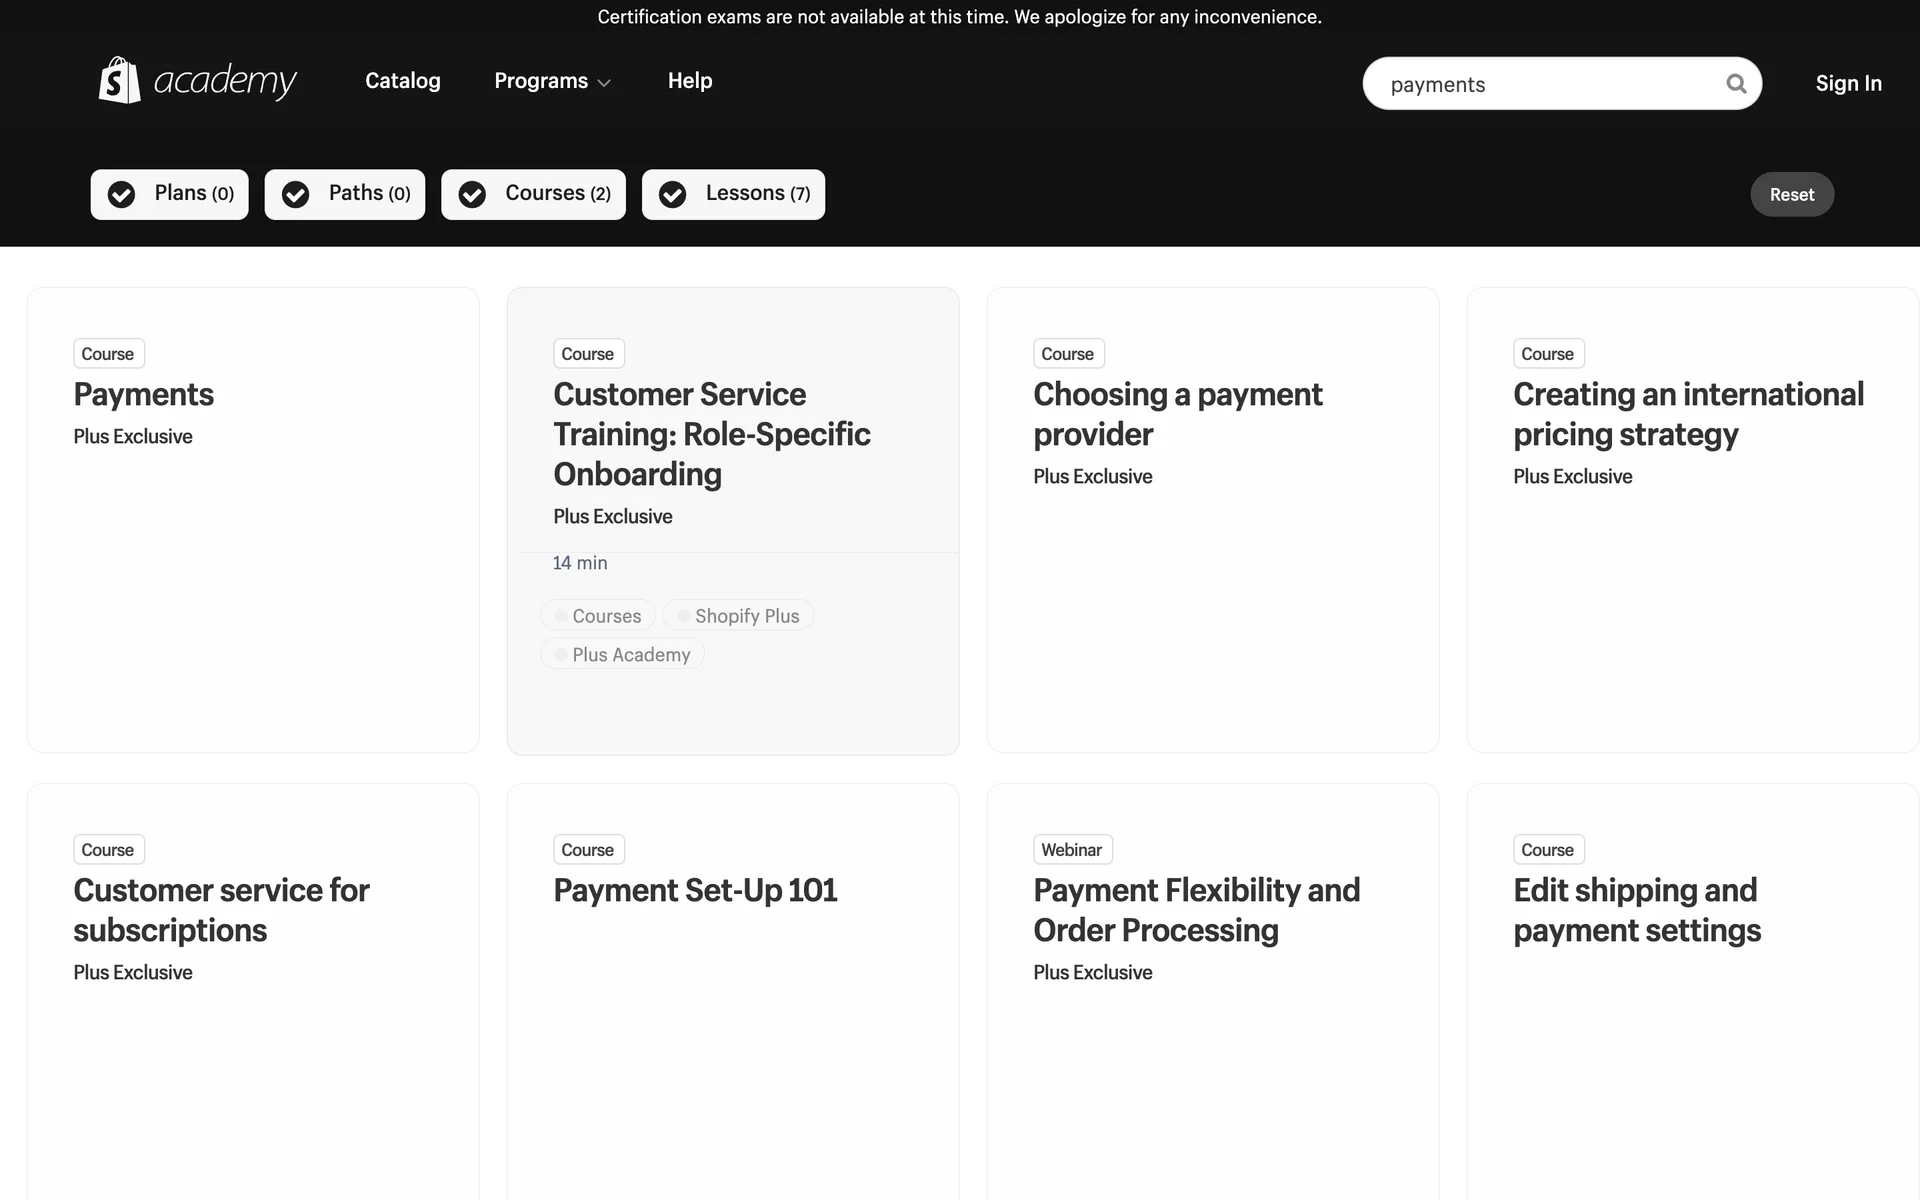Toggle the Courses filter checkmark
1920x1200 pixels.
472,194
